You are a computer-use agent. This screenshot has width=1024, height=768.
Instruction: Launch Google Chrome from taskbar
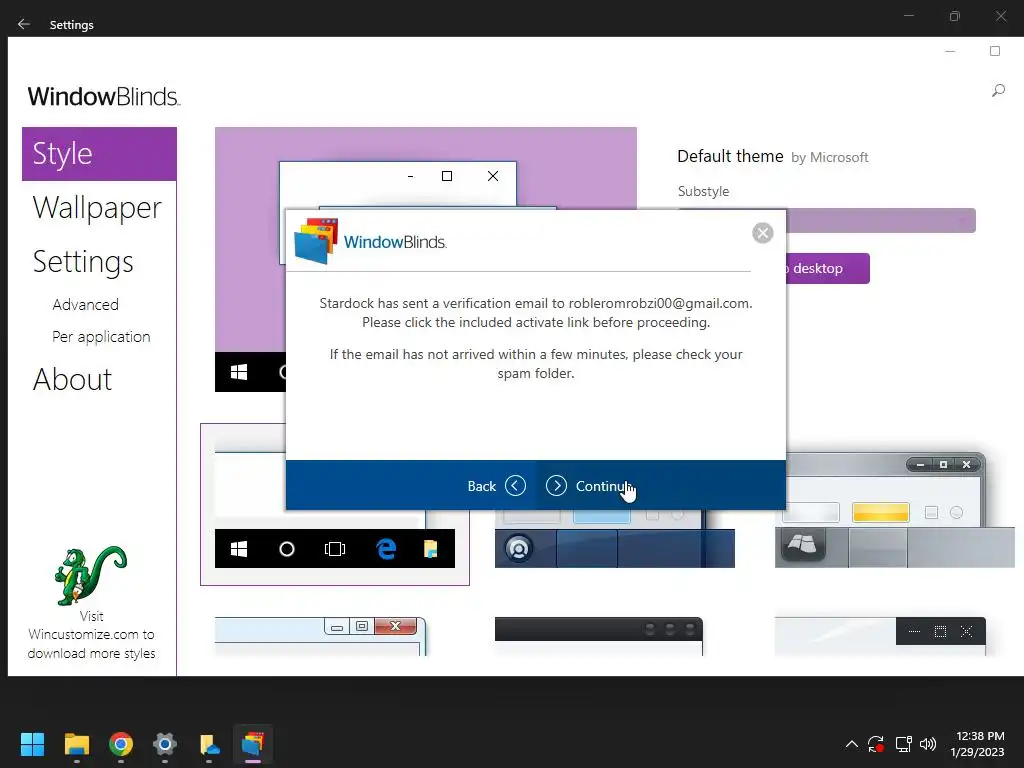121,744
